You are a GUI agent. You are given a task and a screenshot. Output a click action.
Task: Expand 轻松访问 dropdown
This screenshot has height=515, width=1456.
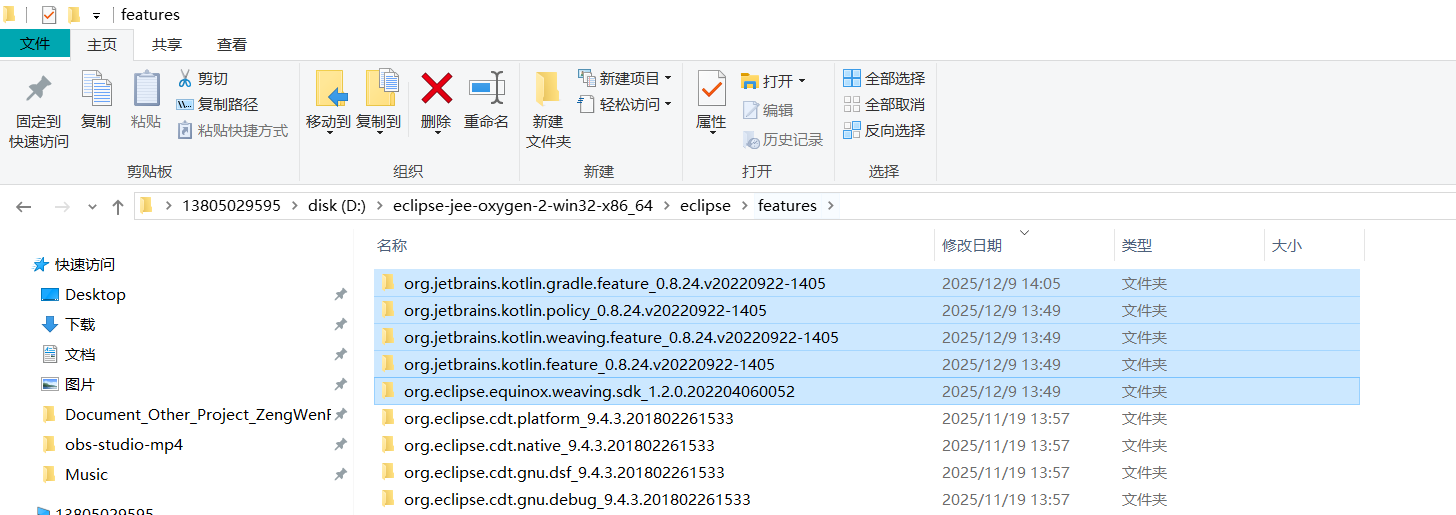(x=668, y=104)
